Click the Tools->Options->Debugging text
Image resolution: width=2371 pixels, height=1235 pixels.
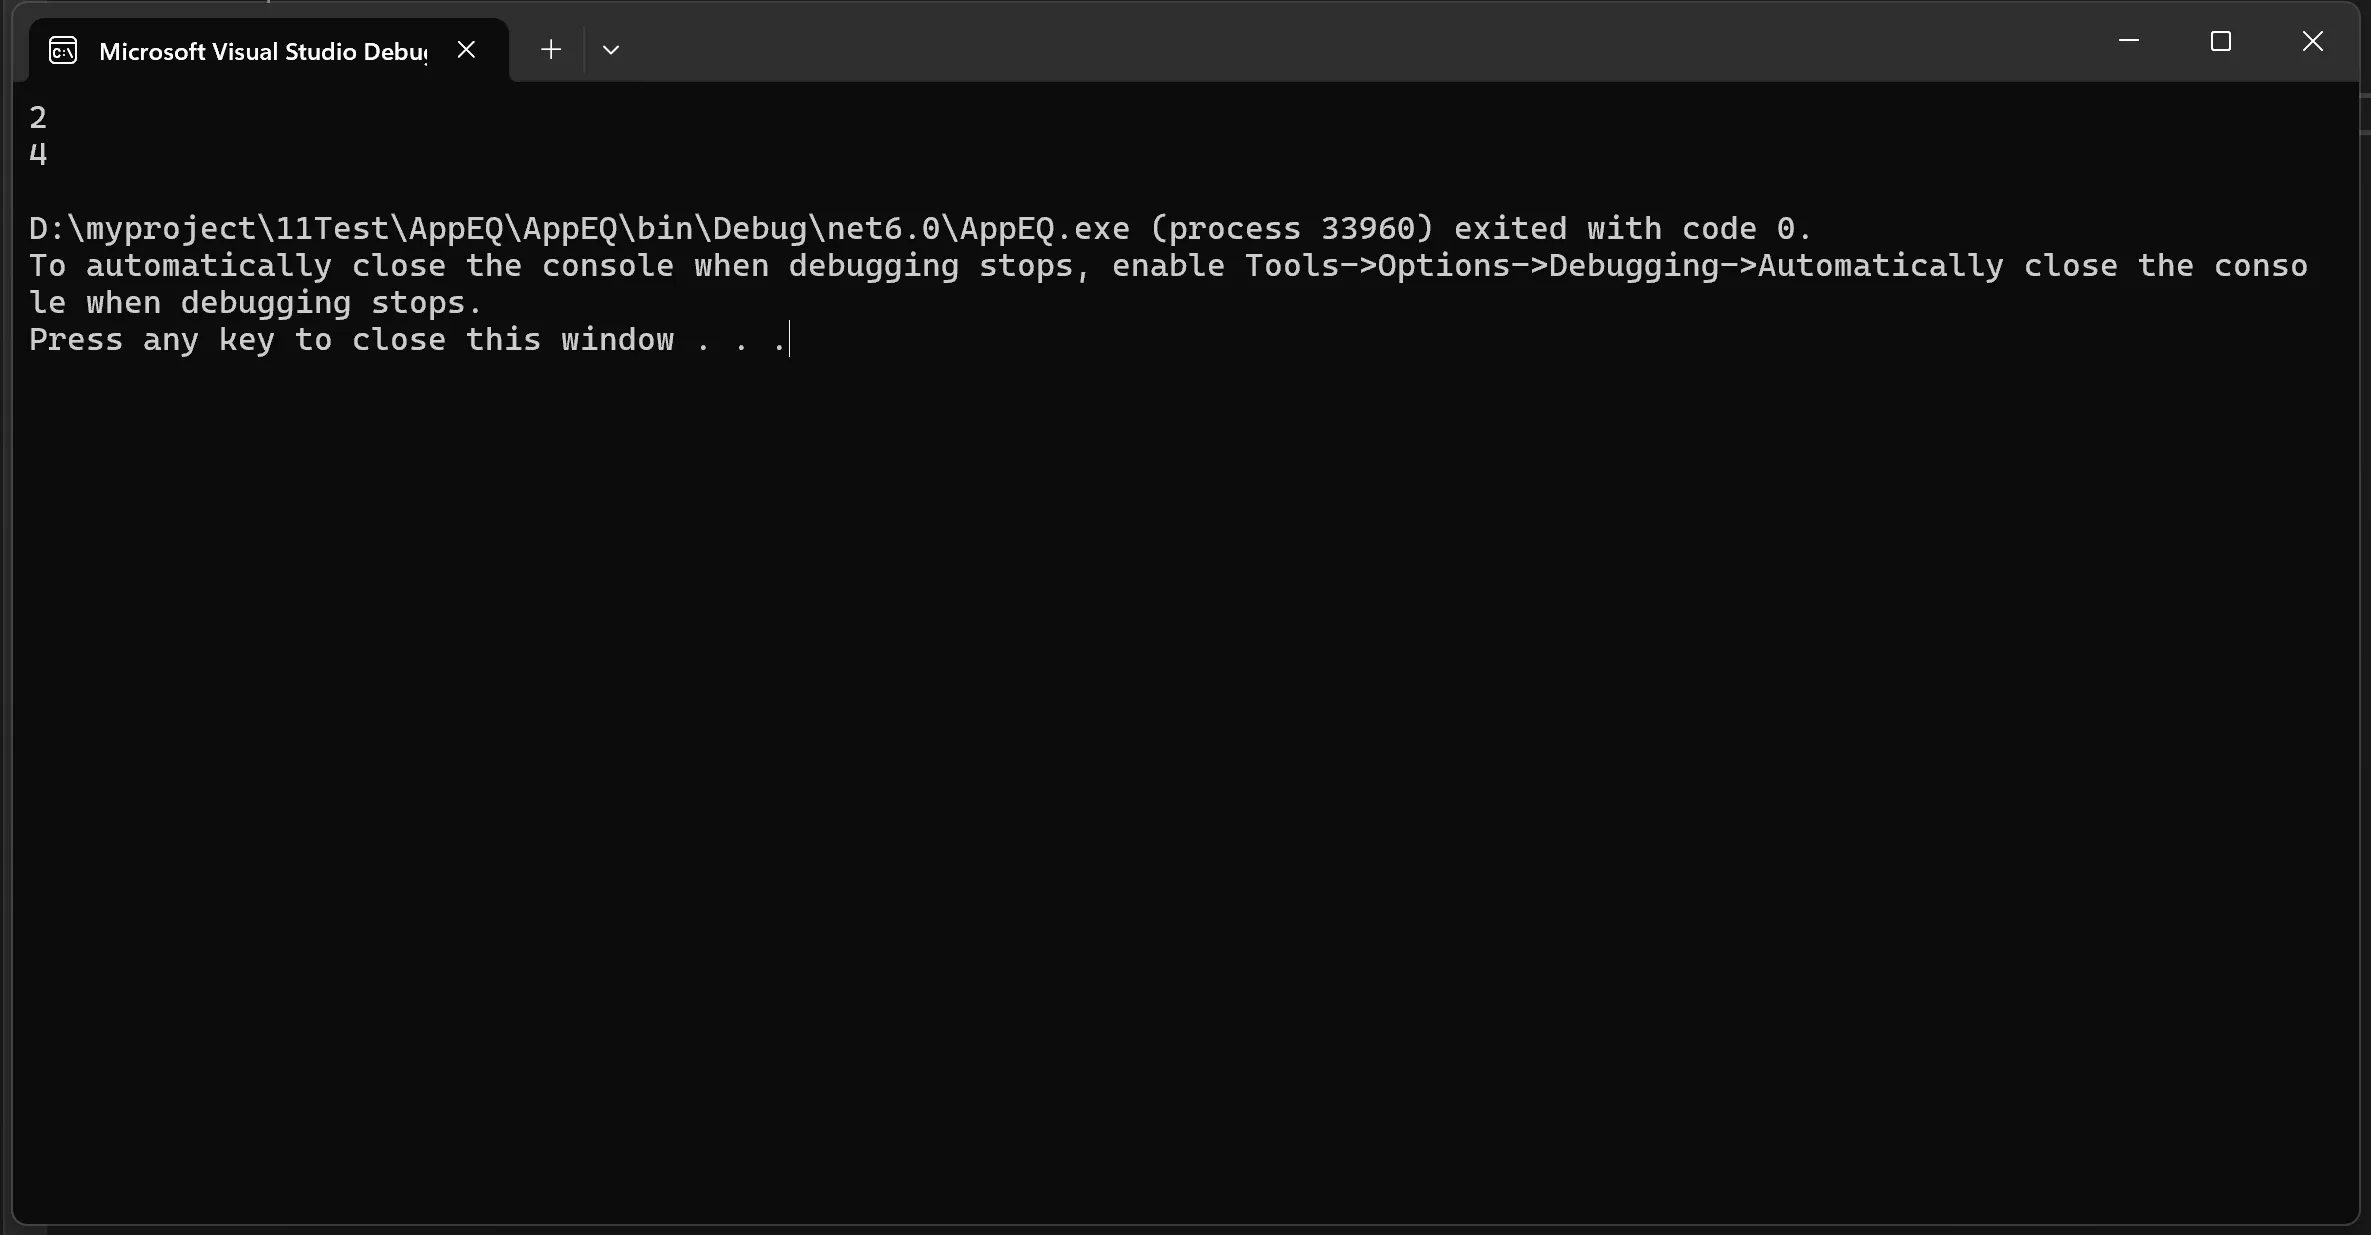(x=1500, y=266)
